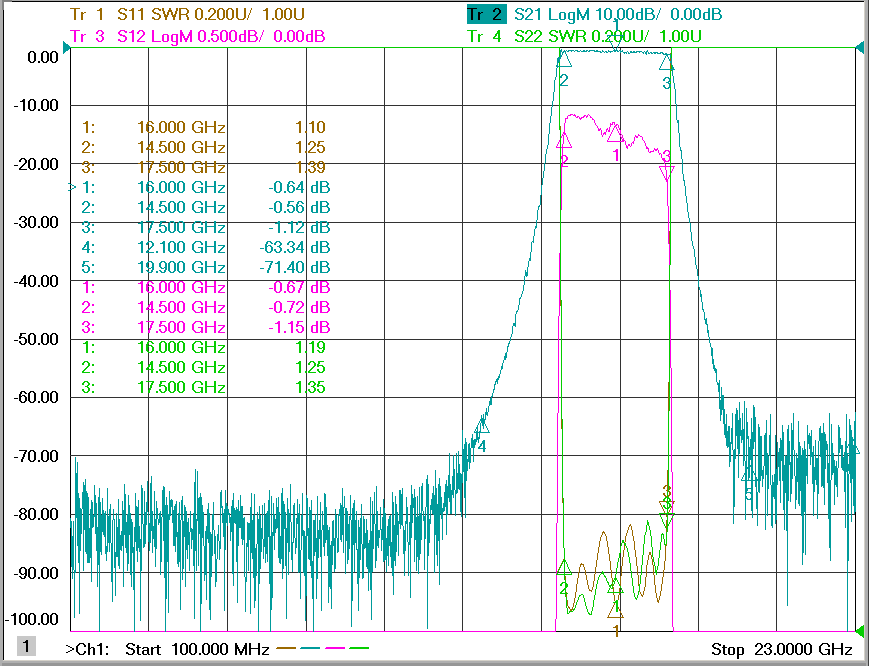Click teal S21 marker 3 at the passband's upper edge
The width and height of the screenshot is (869, 666).
[666, 63]
